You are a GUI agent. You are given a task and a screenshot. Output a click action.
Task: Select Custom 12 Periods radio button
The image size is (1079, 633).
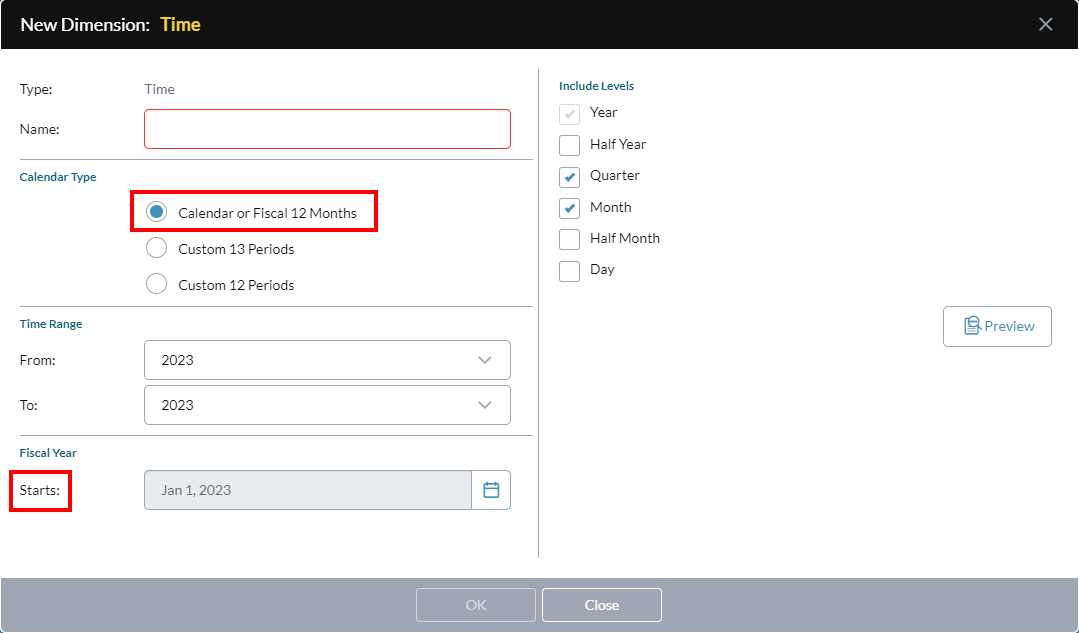pos(156,283)
